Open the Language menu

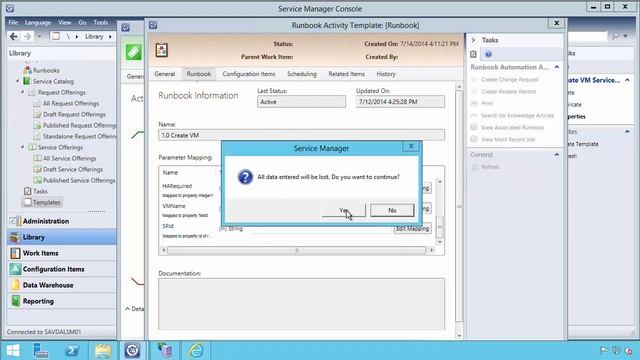point(38,22)
